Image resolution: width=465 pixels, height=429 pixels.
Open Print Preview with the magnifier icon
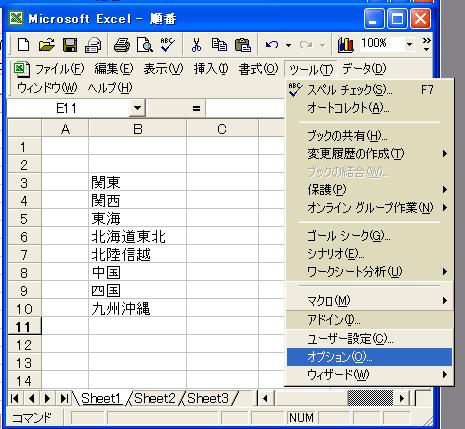145,45
